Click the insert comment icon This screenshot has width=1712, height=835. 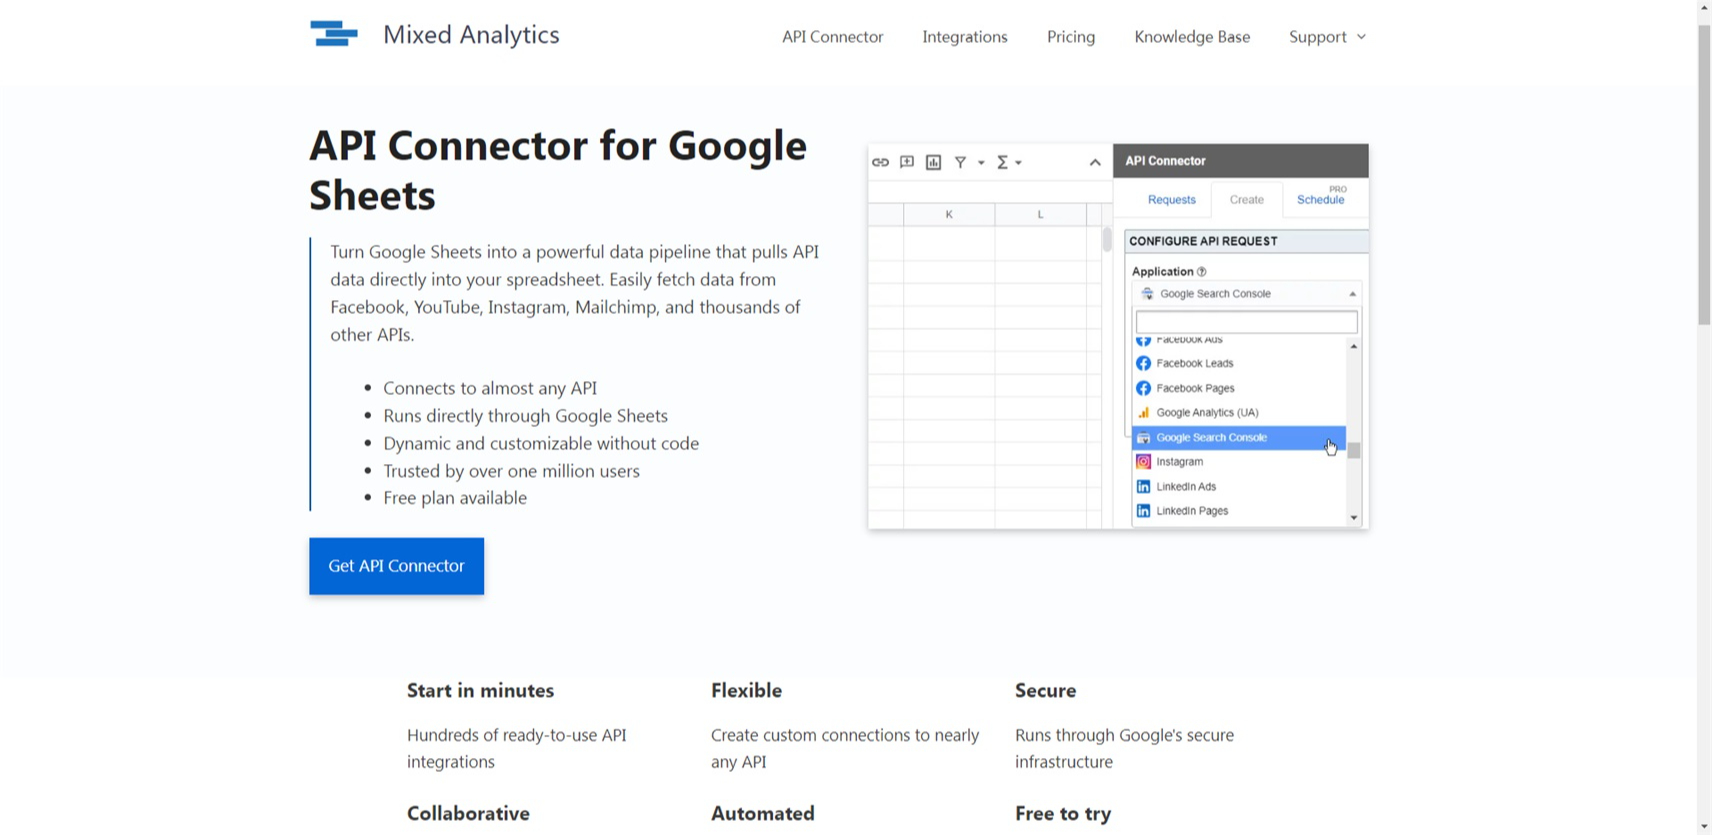pos(907,162)
